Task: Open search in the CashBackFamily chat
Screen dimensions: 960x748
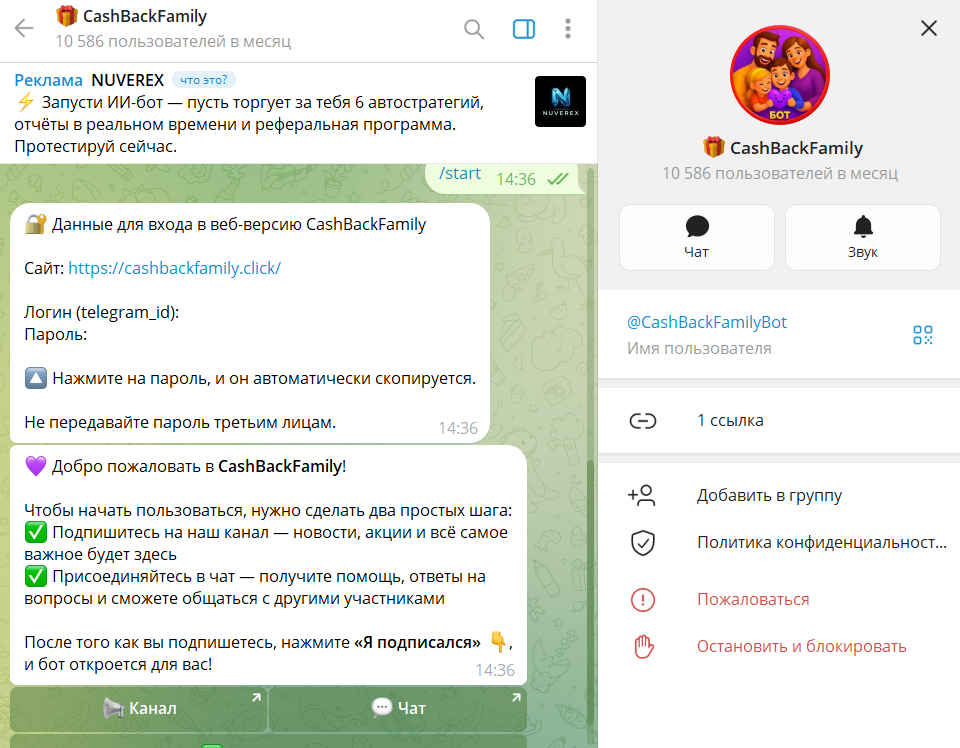Action: pos(474,29)
